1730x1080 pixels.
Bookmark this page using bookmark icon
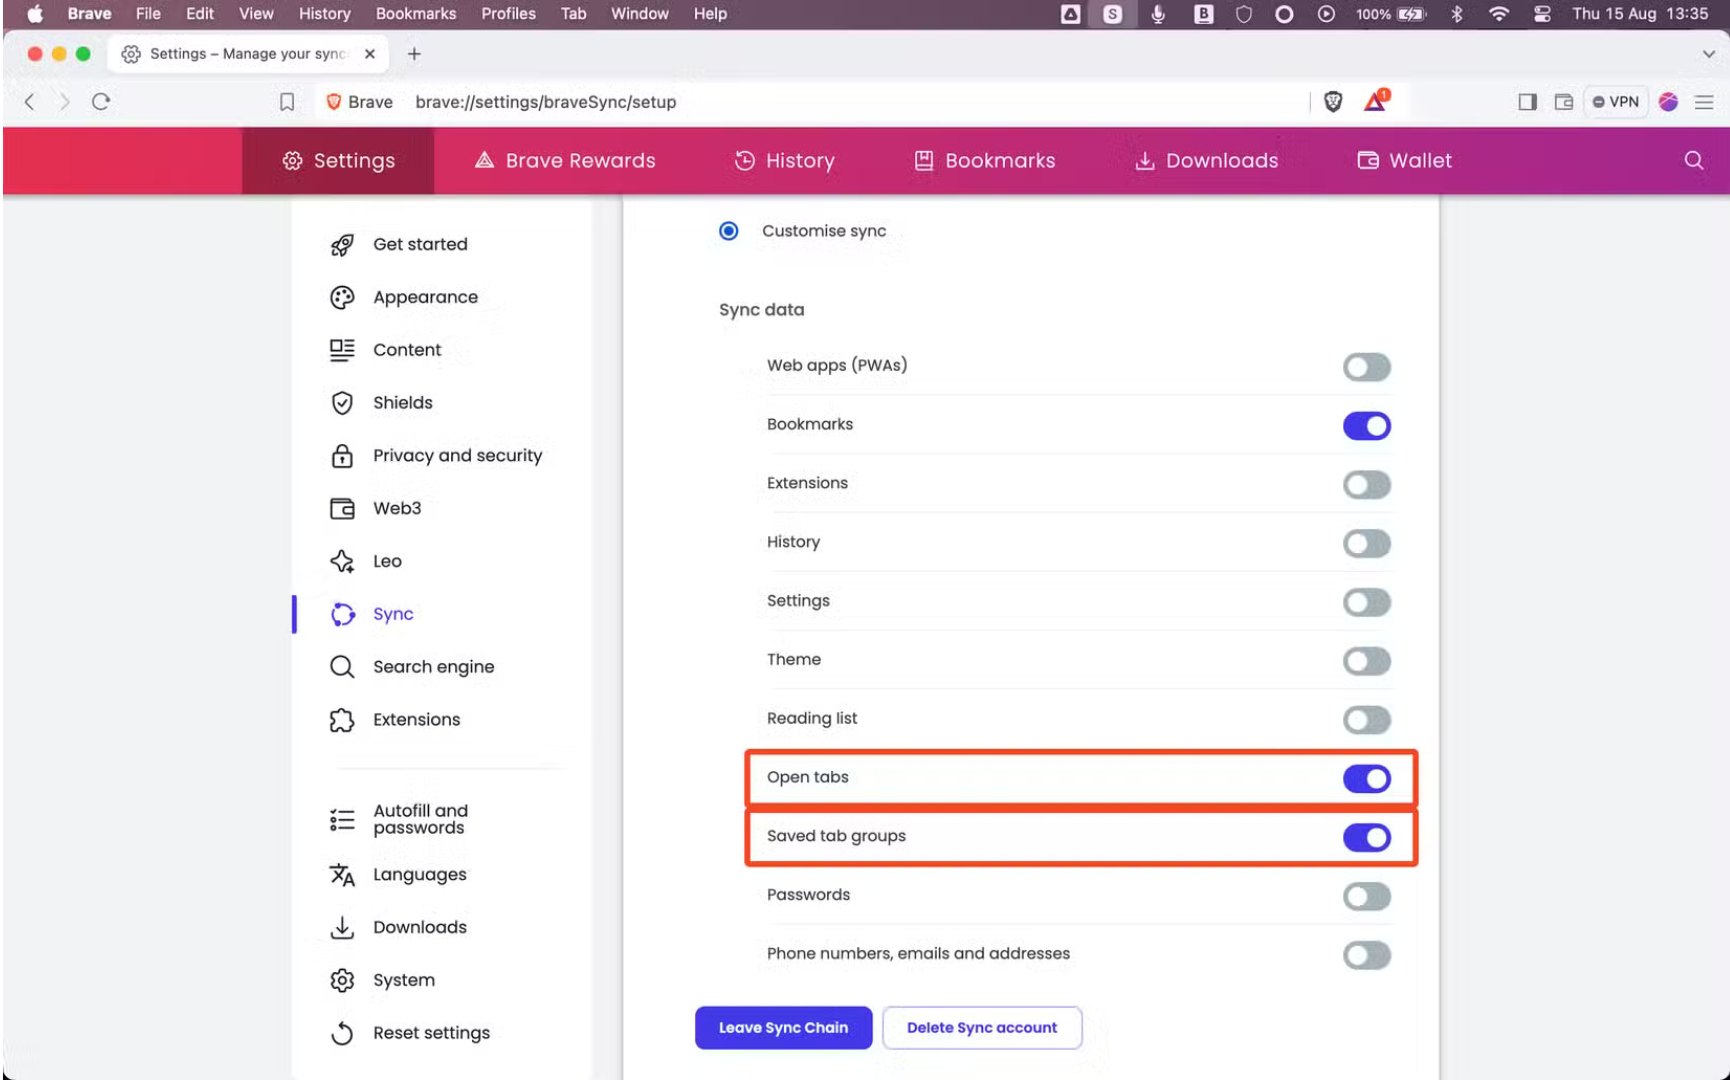pos(287,102)
